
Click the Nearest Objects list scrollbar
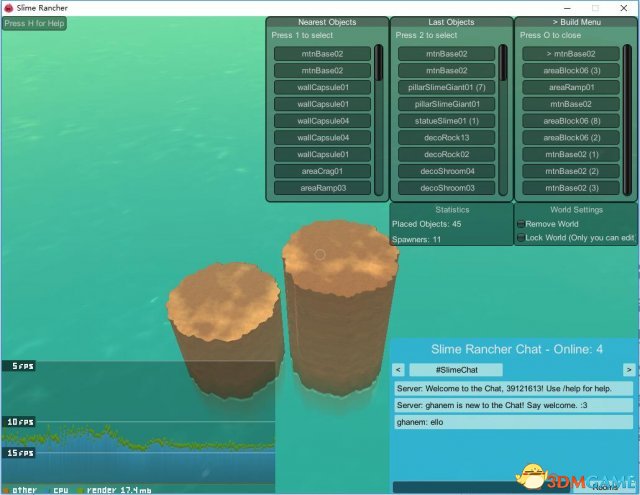[379, 120]
